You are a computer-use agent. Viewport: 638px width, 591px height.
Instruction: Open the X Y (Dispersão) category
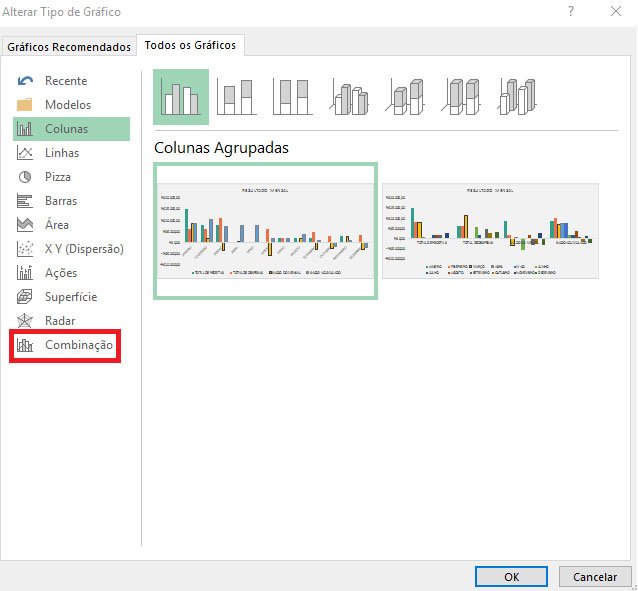(83, 249)
